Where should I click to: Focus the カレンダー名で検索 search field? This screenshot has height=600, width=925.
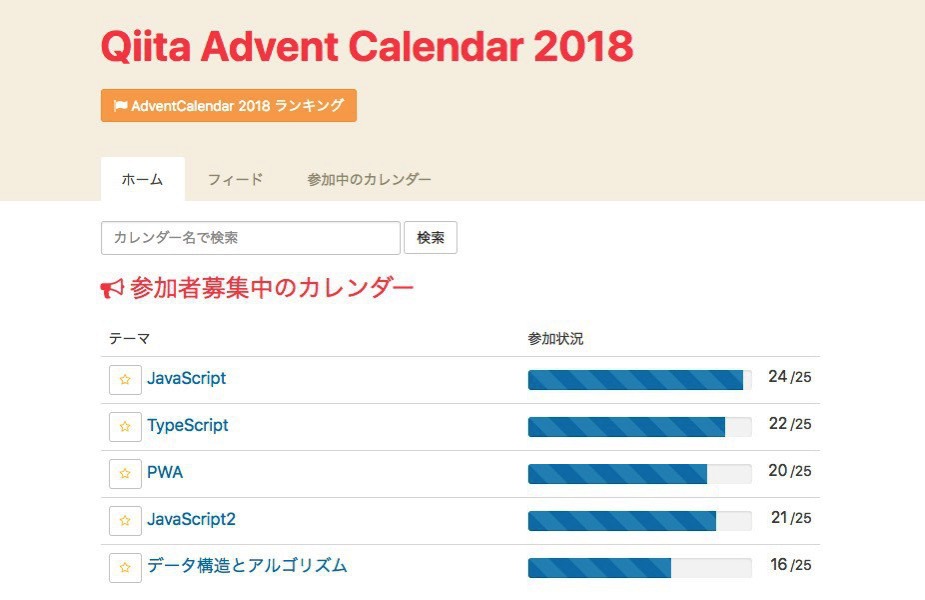[x=250, y=238]
